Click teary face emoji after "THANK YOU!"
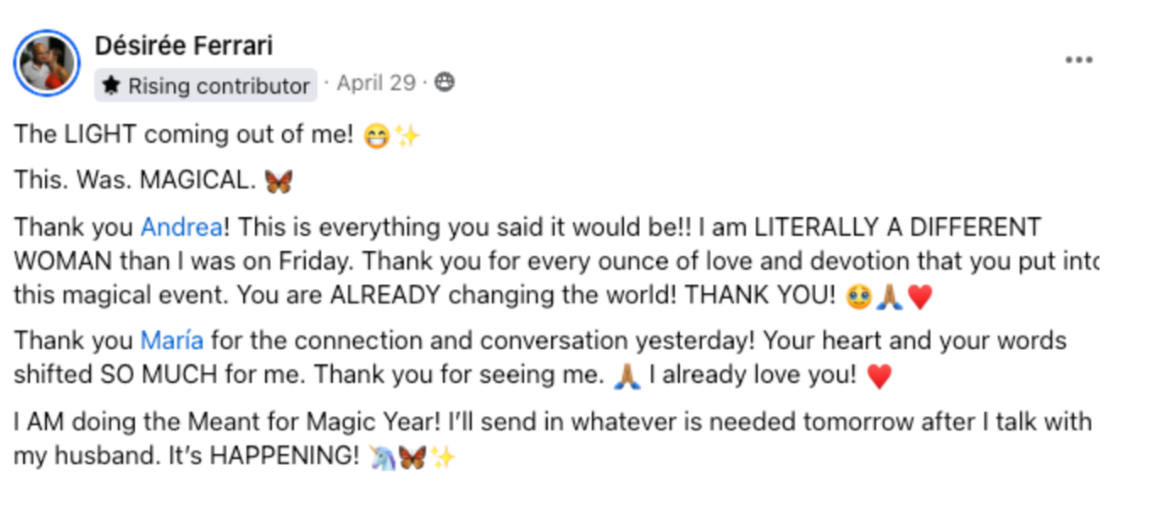 pyautogui.click(x=858, y=296)
